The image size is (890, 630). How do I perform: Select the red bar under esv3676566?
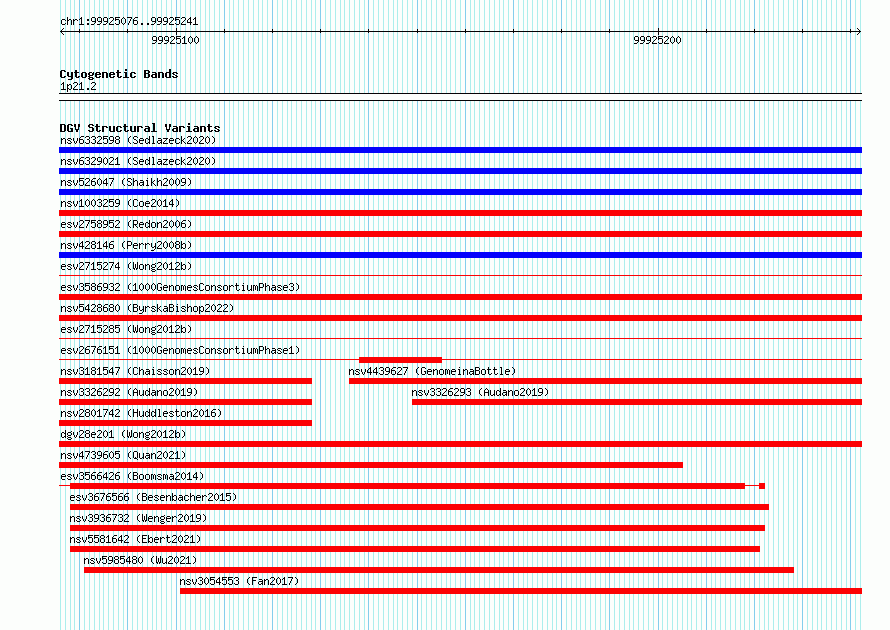419,507
